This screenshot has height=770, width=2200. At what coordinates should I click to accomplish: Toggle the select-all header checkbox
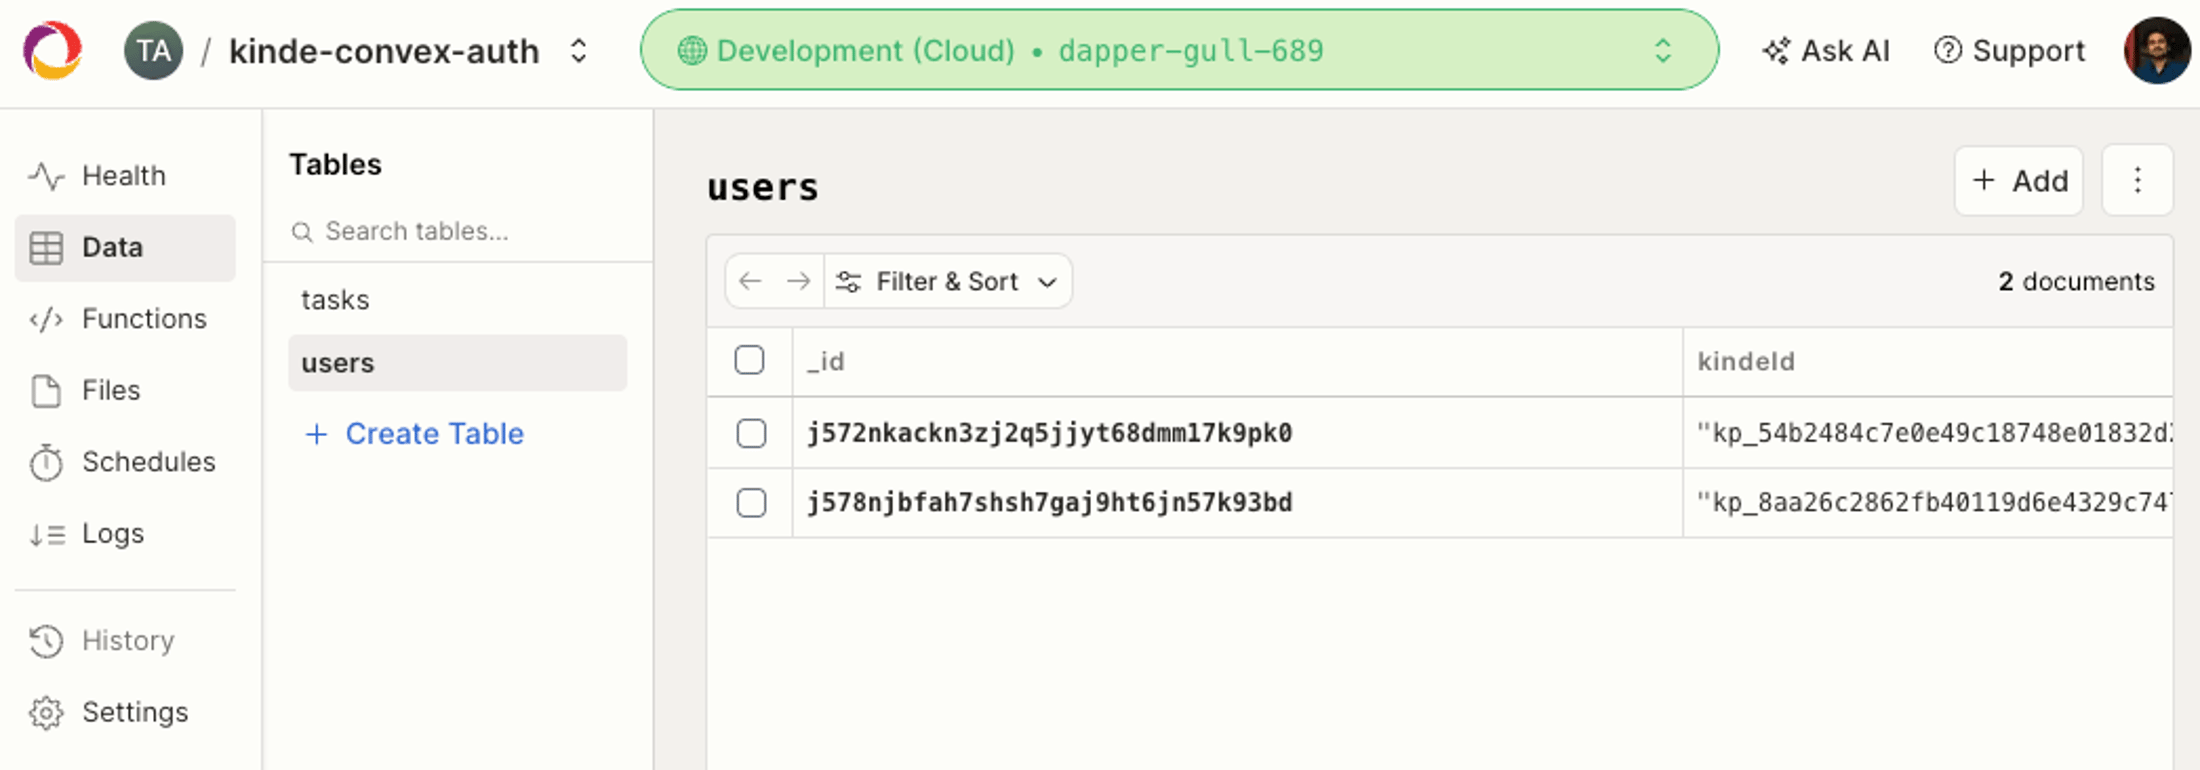pyautogui.click(x=749, y=360)
